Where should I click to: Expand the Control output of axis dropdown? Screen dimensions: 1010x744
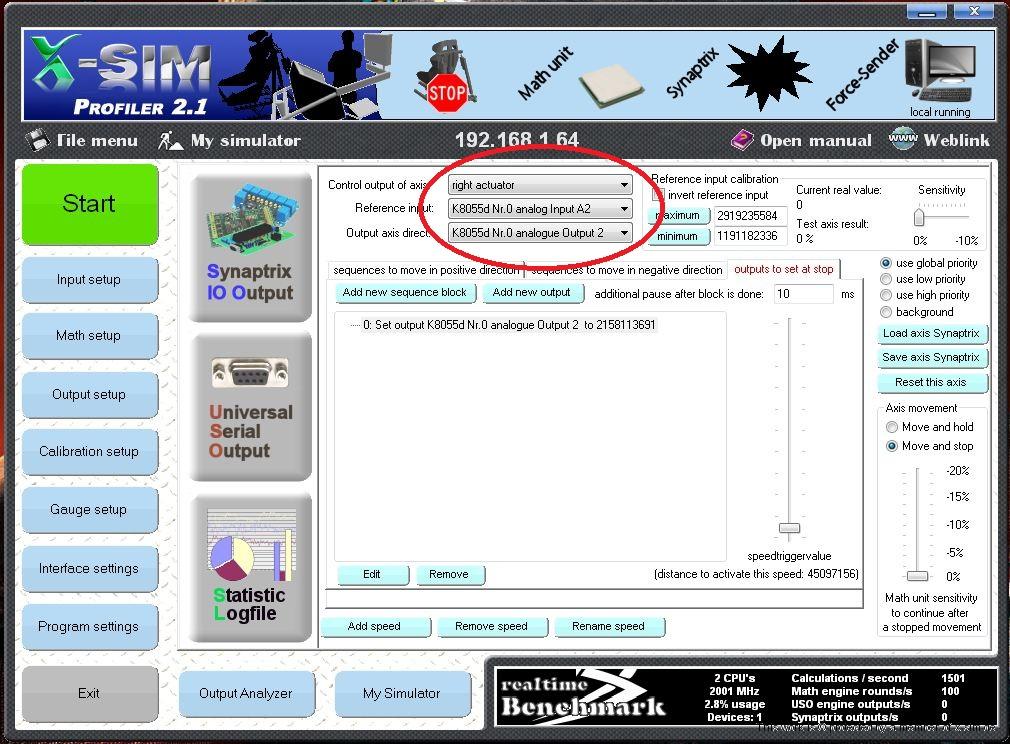pyautogui.click(x=624, y=185)
